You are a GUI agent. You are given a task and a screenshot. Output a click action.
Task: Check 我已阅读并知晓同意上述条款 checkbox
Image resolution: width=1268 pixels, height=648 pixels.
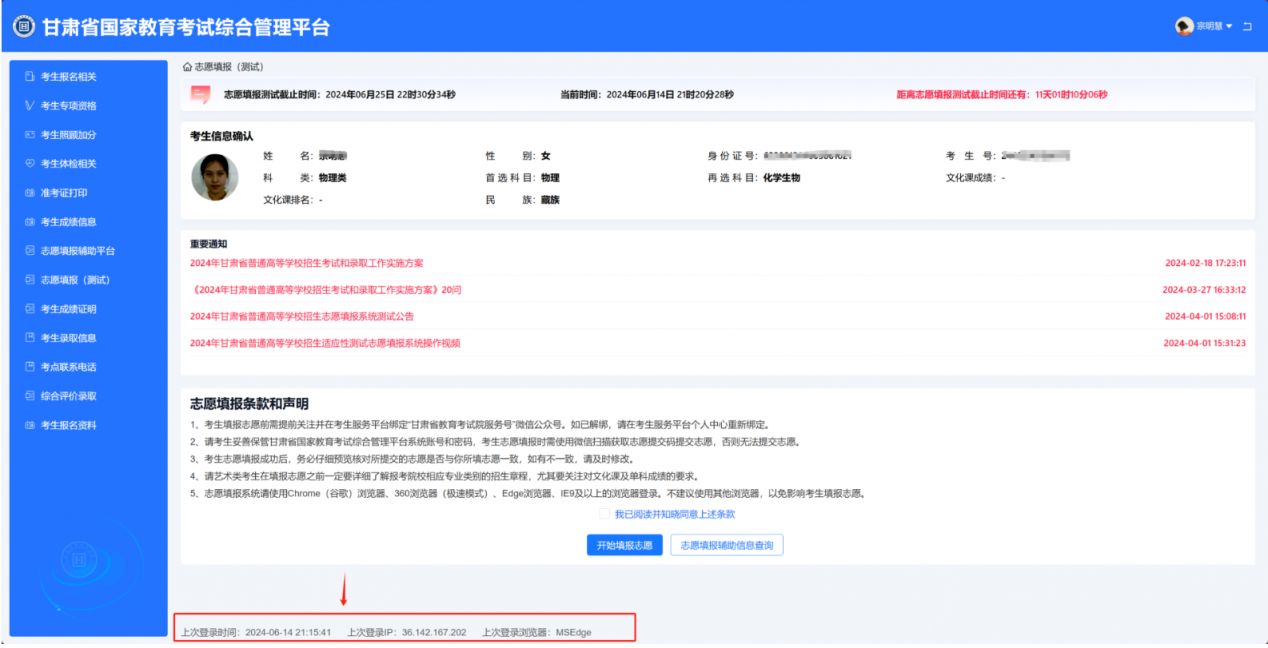pyautogui.click(x=604, y=514)
